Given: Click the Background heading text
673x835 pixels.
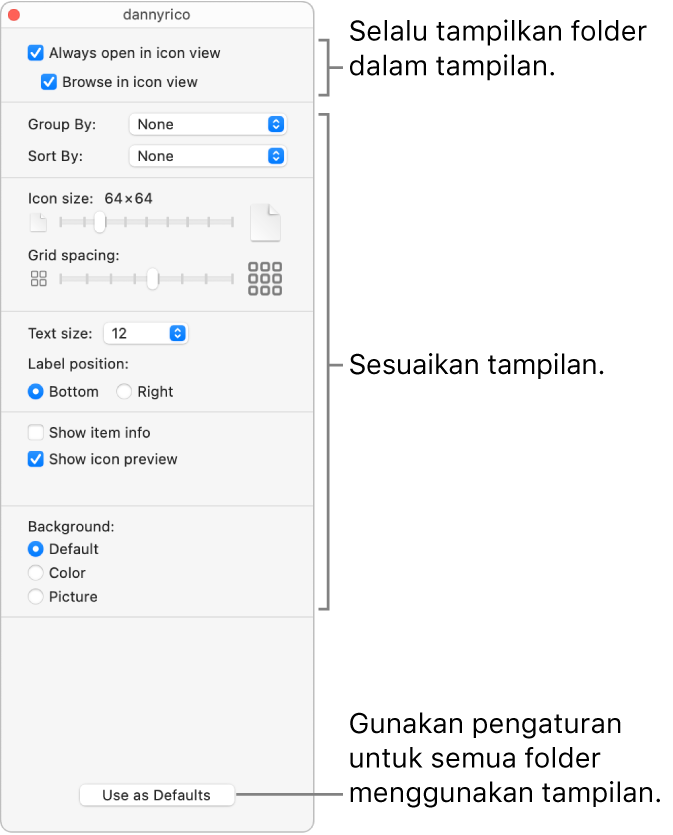Looking at the screenshot, I should point(71,527).
